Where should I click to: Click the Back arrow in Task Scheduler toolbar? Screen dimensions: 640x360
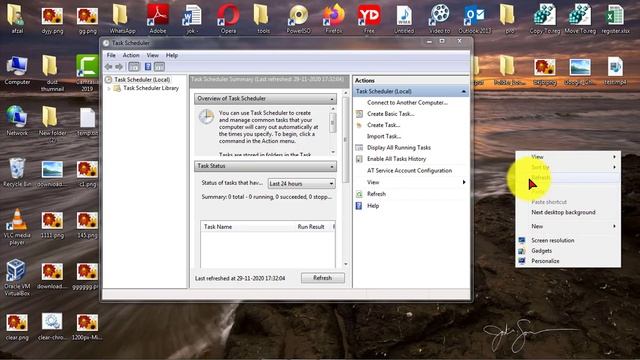click(109, 67)
